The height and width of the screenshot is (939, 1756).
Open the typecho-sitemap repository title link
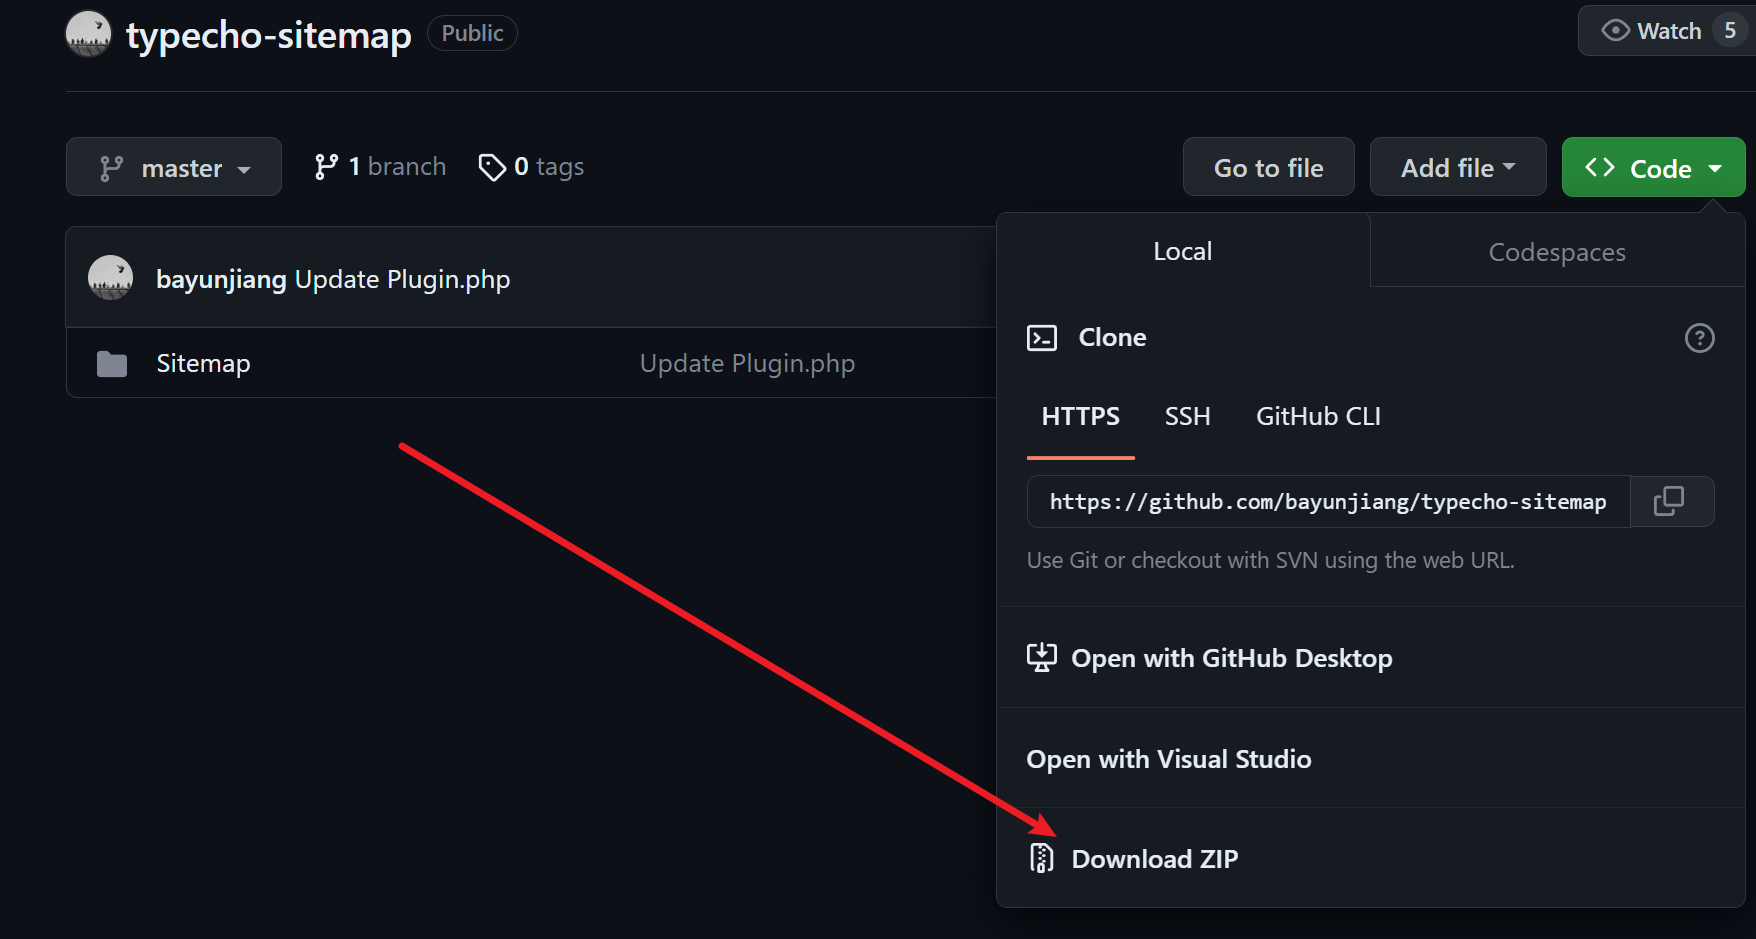pyautogui.click(x=268, y=35)
